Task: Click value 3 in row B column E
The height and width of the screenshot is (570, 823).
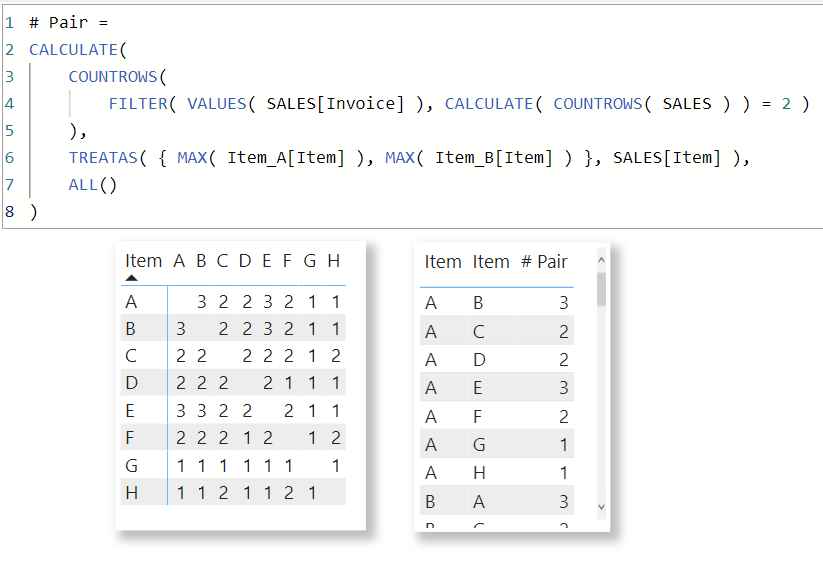Action: pyautogui.click(x=268, y=329)
